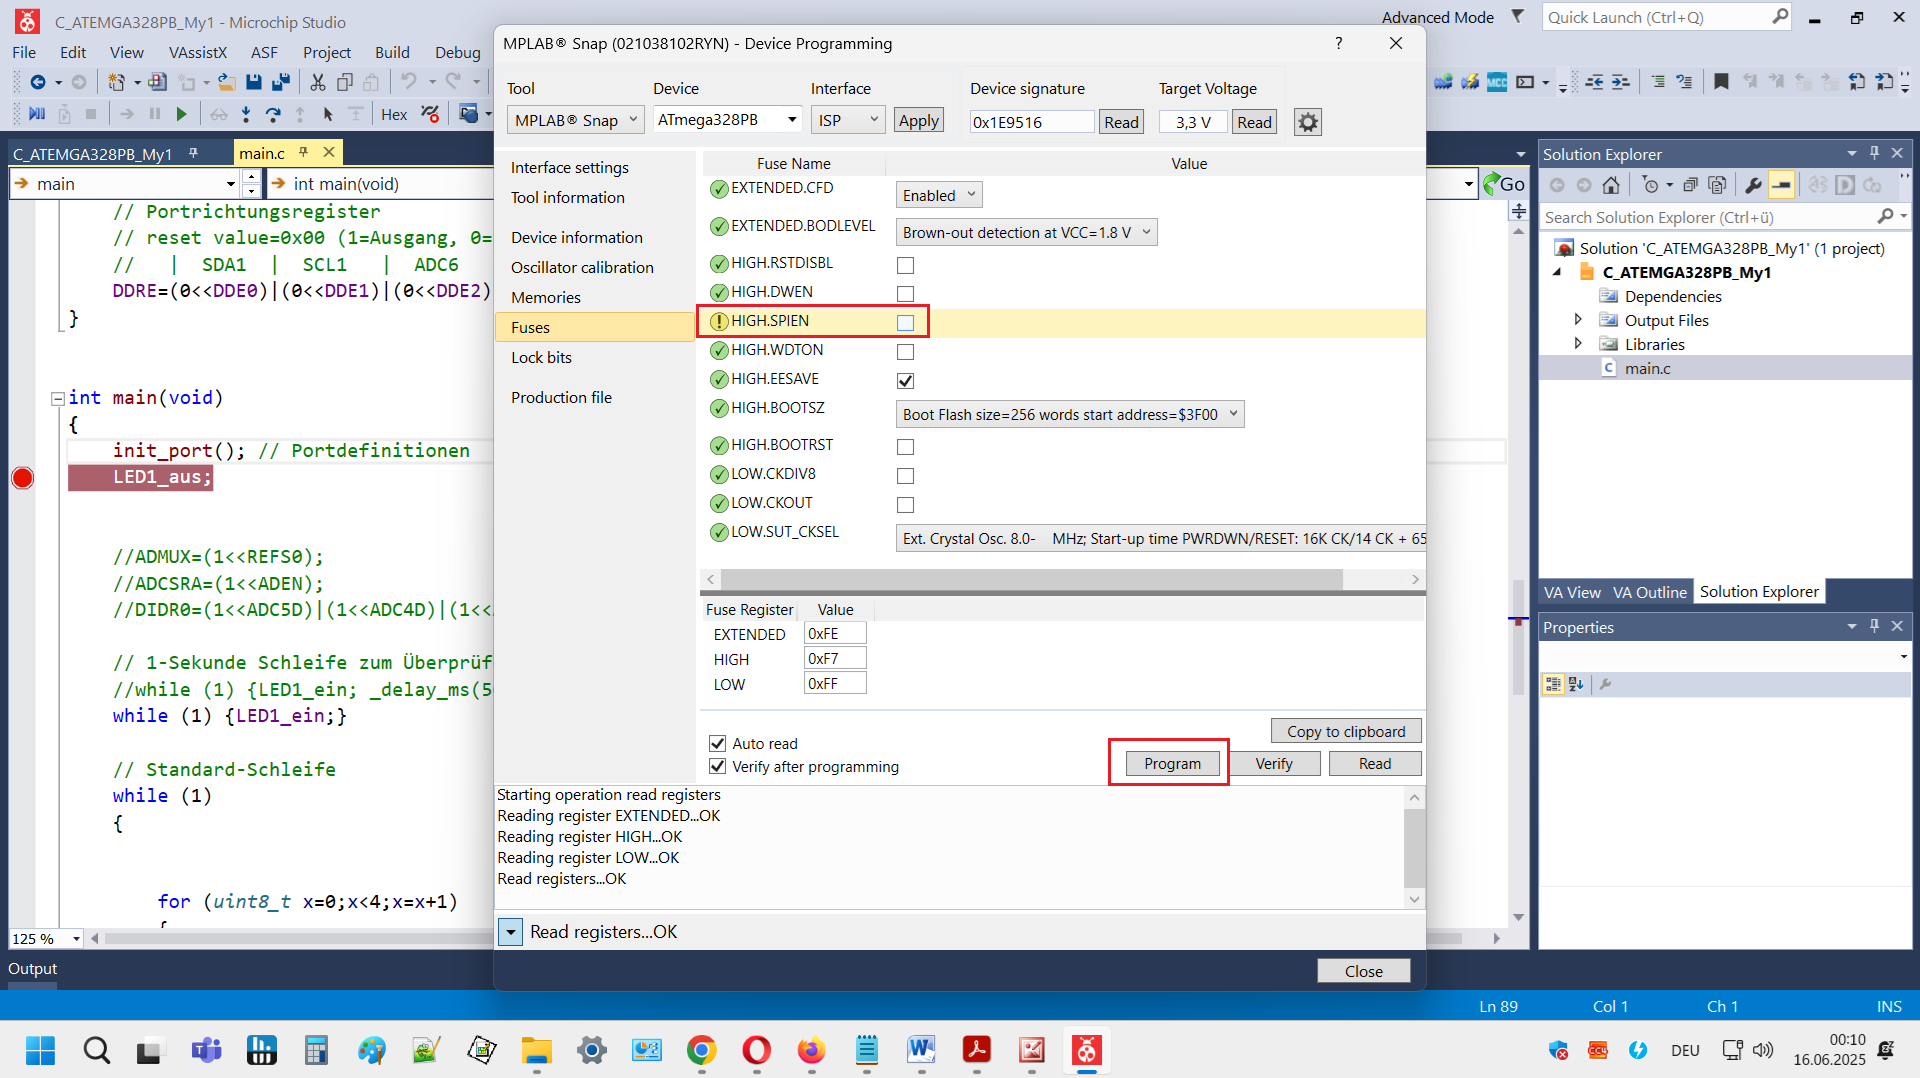Image resolution: width=1920 pixels, height=1078 pixels.
Task: Uncheck the HIGH.EESAVE fuse checkbox
Action: (905, 380)
